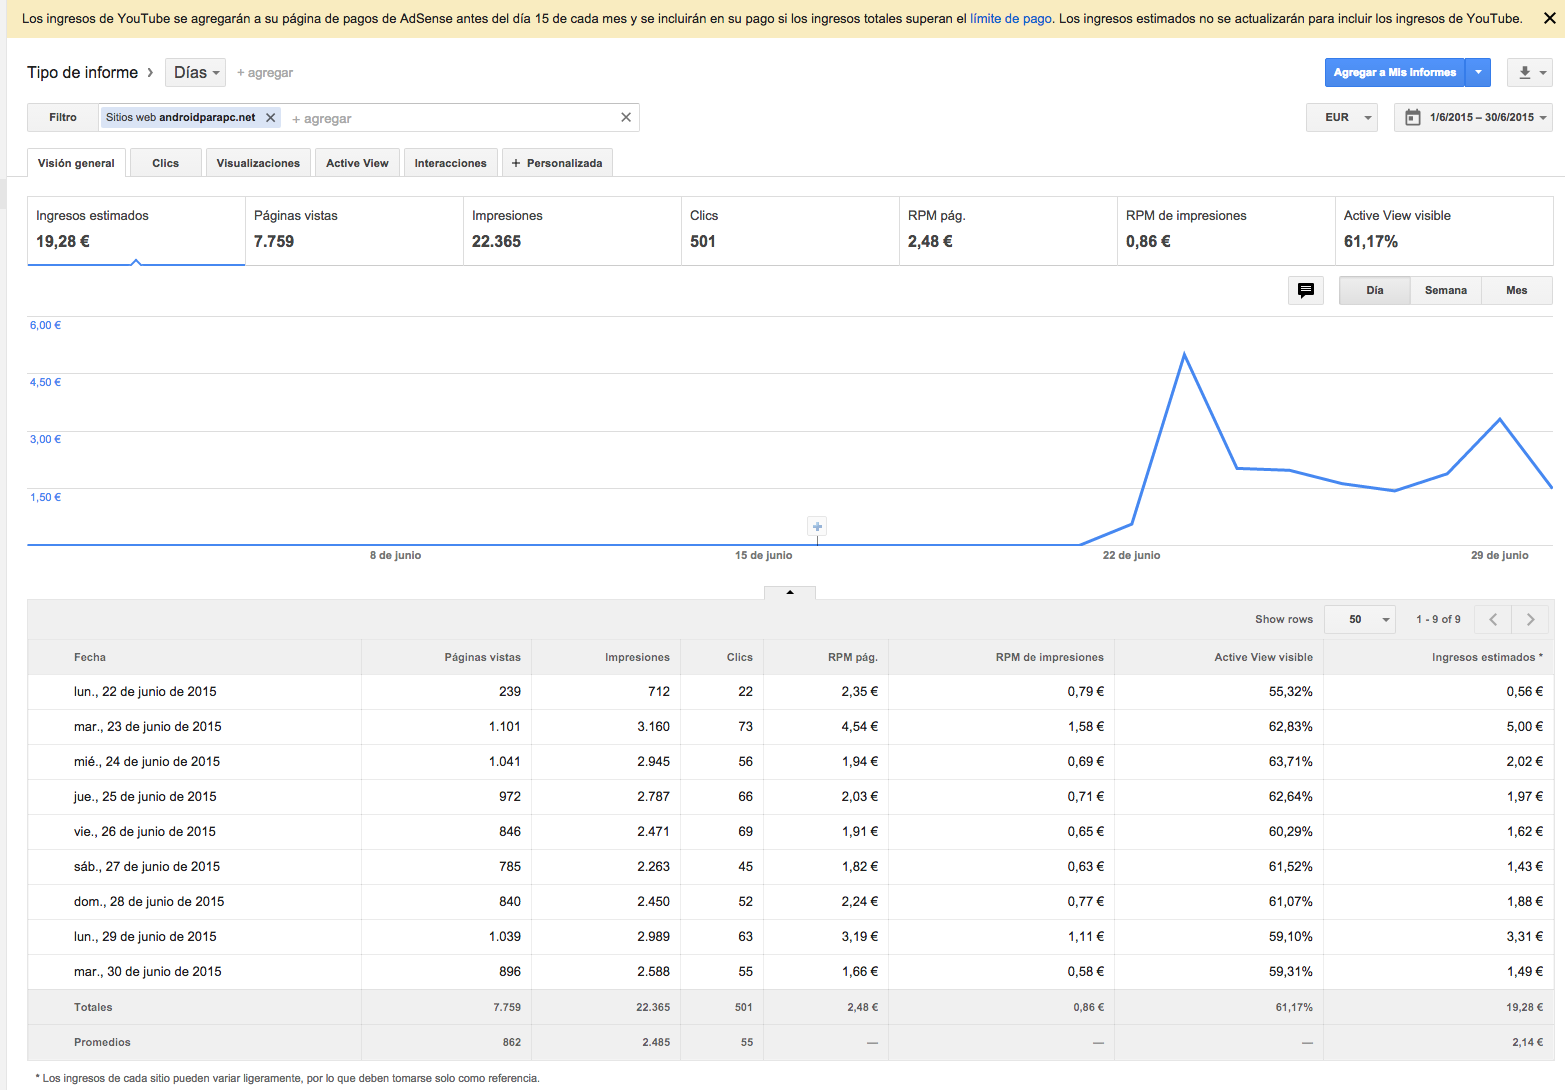Viewport: 1565px width, 1090px height.
Task: Open the Visualizaciones tab
Action: pyautogui.click(x=258, y=163)
